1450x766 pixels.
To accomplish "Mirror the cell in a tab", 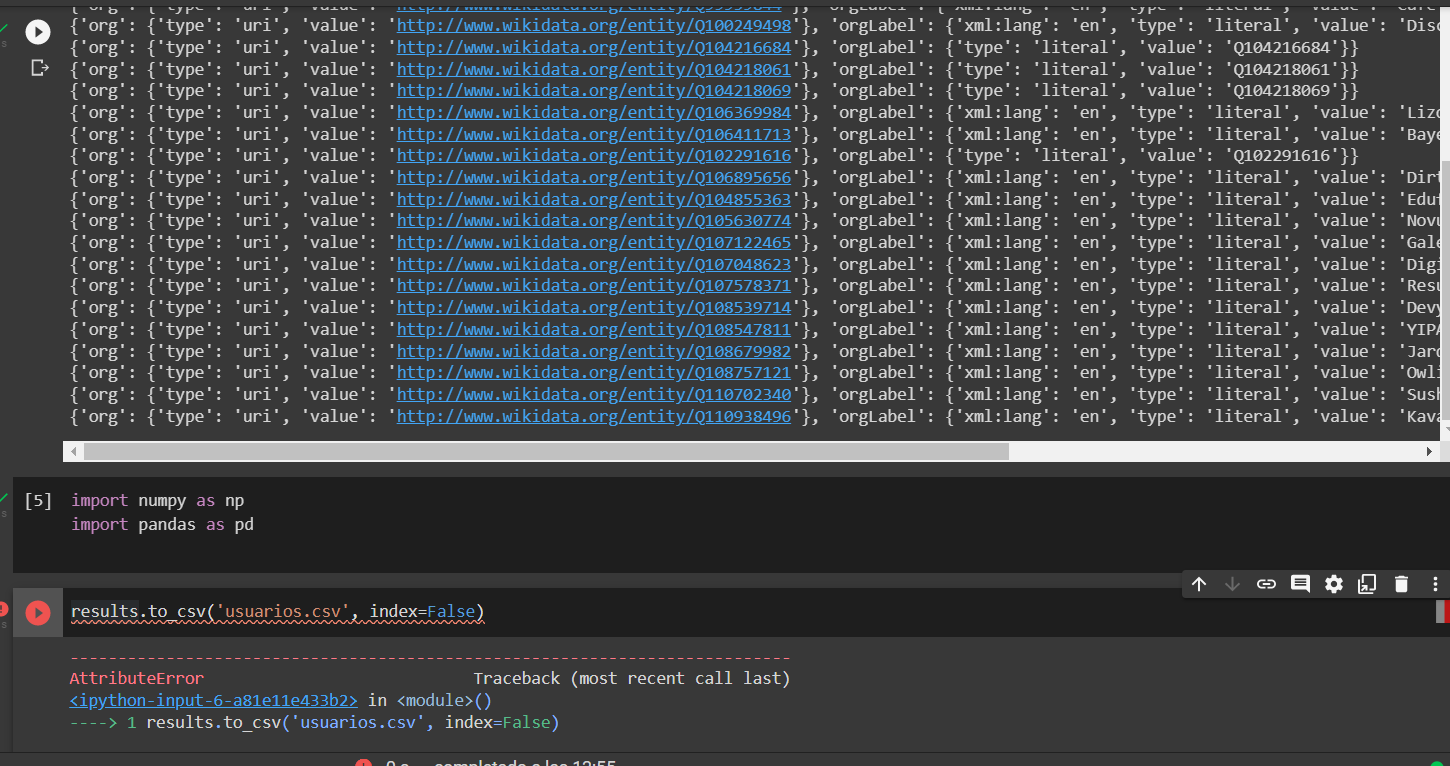I will pyautogui.click(x=1367, y=584).
